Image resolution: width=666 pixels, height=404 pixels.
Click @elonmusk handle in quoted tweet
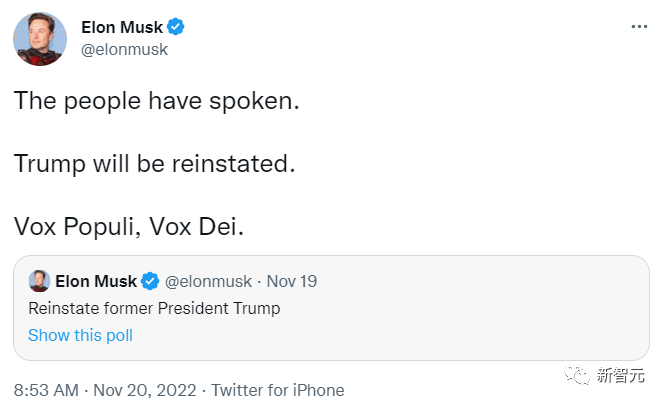(208, 281)
